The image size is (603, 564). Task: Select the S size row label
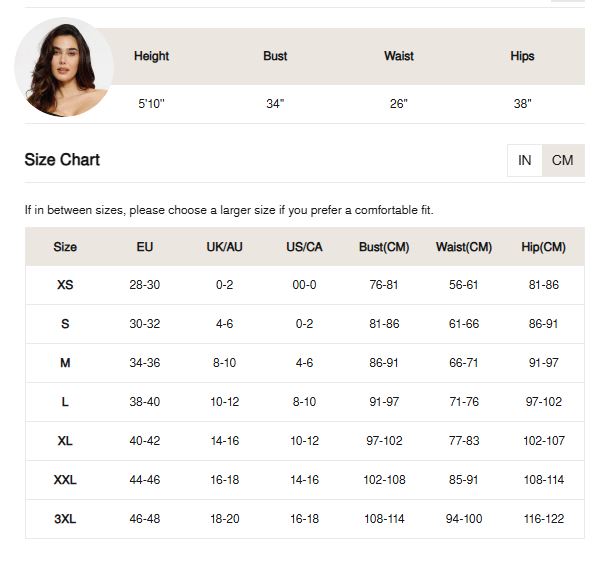[65, 324]
